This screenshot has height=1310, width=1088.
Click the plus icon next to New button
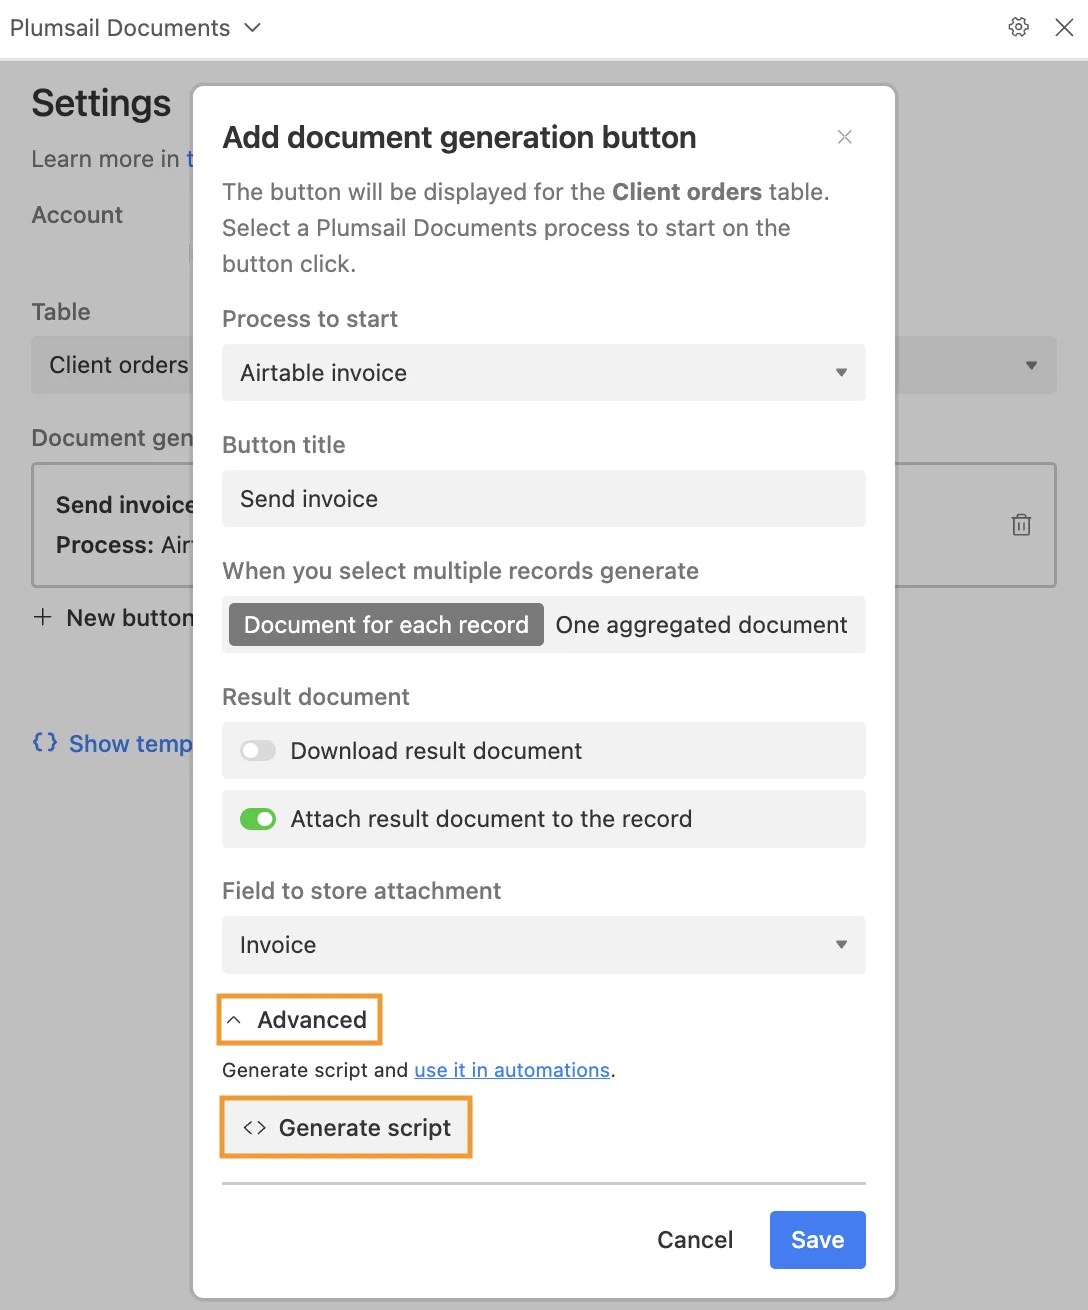42,618
